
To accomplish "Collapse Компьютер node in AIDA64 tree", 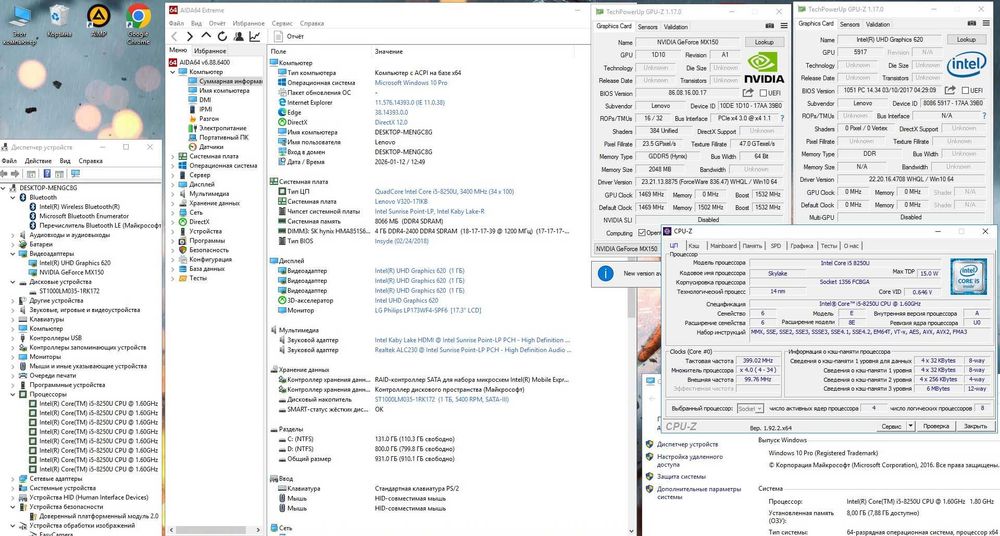I will tap(173, 72).
